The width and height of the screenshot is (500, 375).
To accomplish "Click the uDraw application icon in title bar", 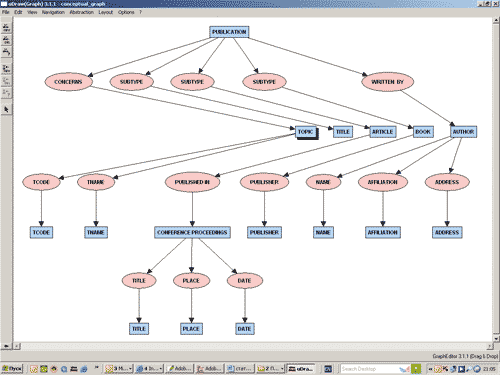I will point(4,4).
